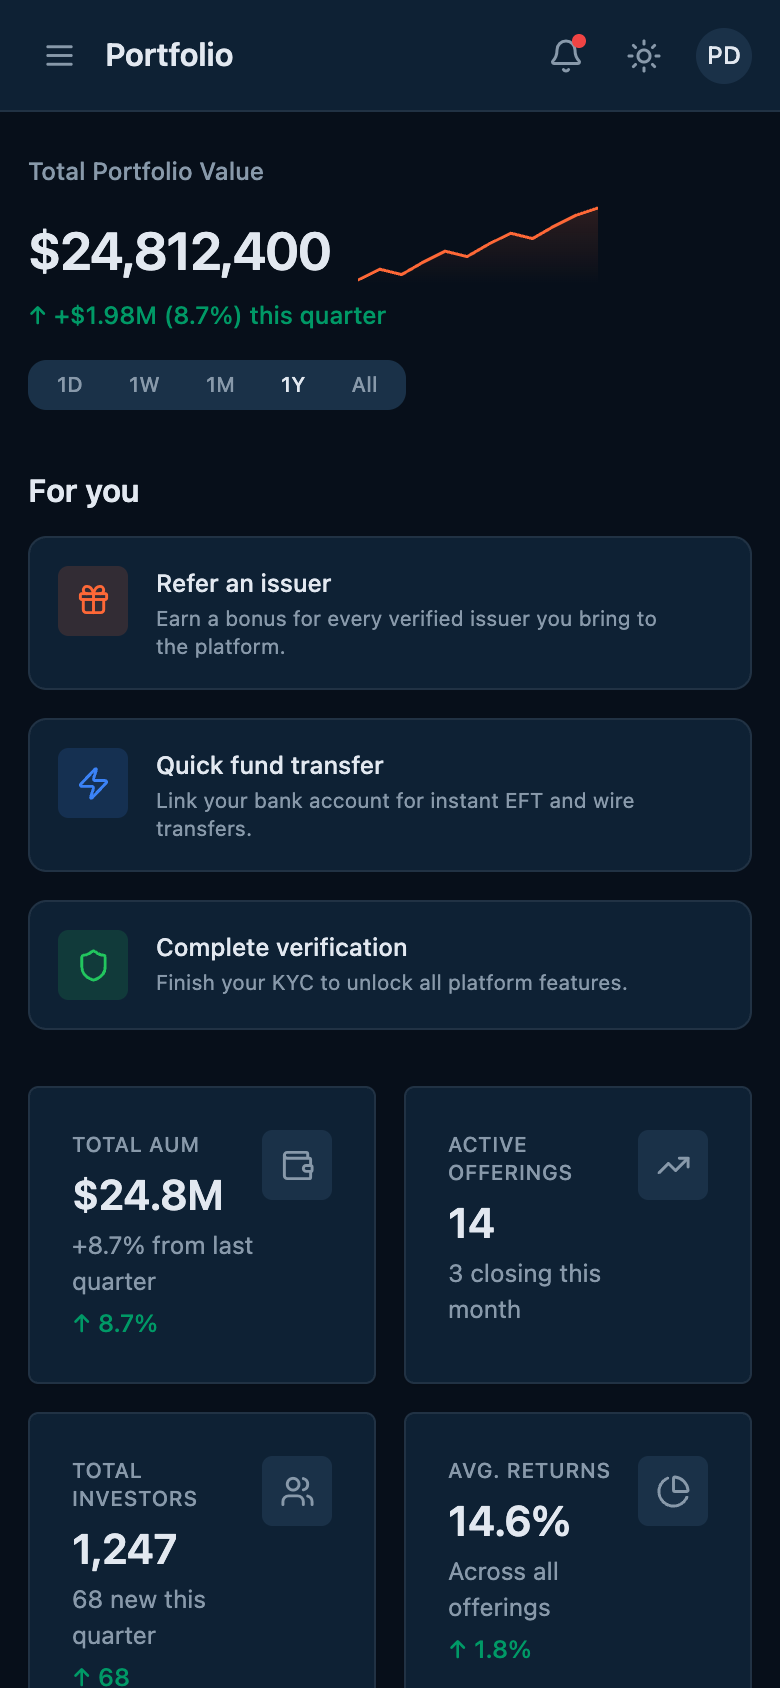Viewport: 780px width, 1688px height.
Task: Open Quick fund transfer setup
Action: (390, 795)
